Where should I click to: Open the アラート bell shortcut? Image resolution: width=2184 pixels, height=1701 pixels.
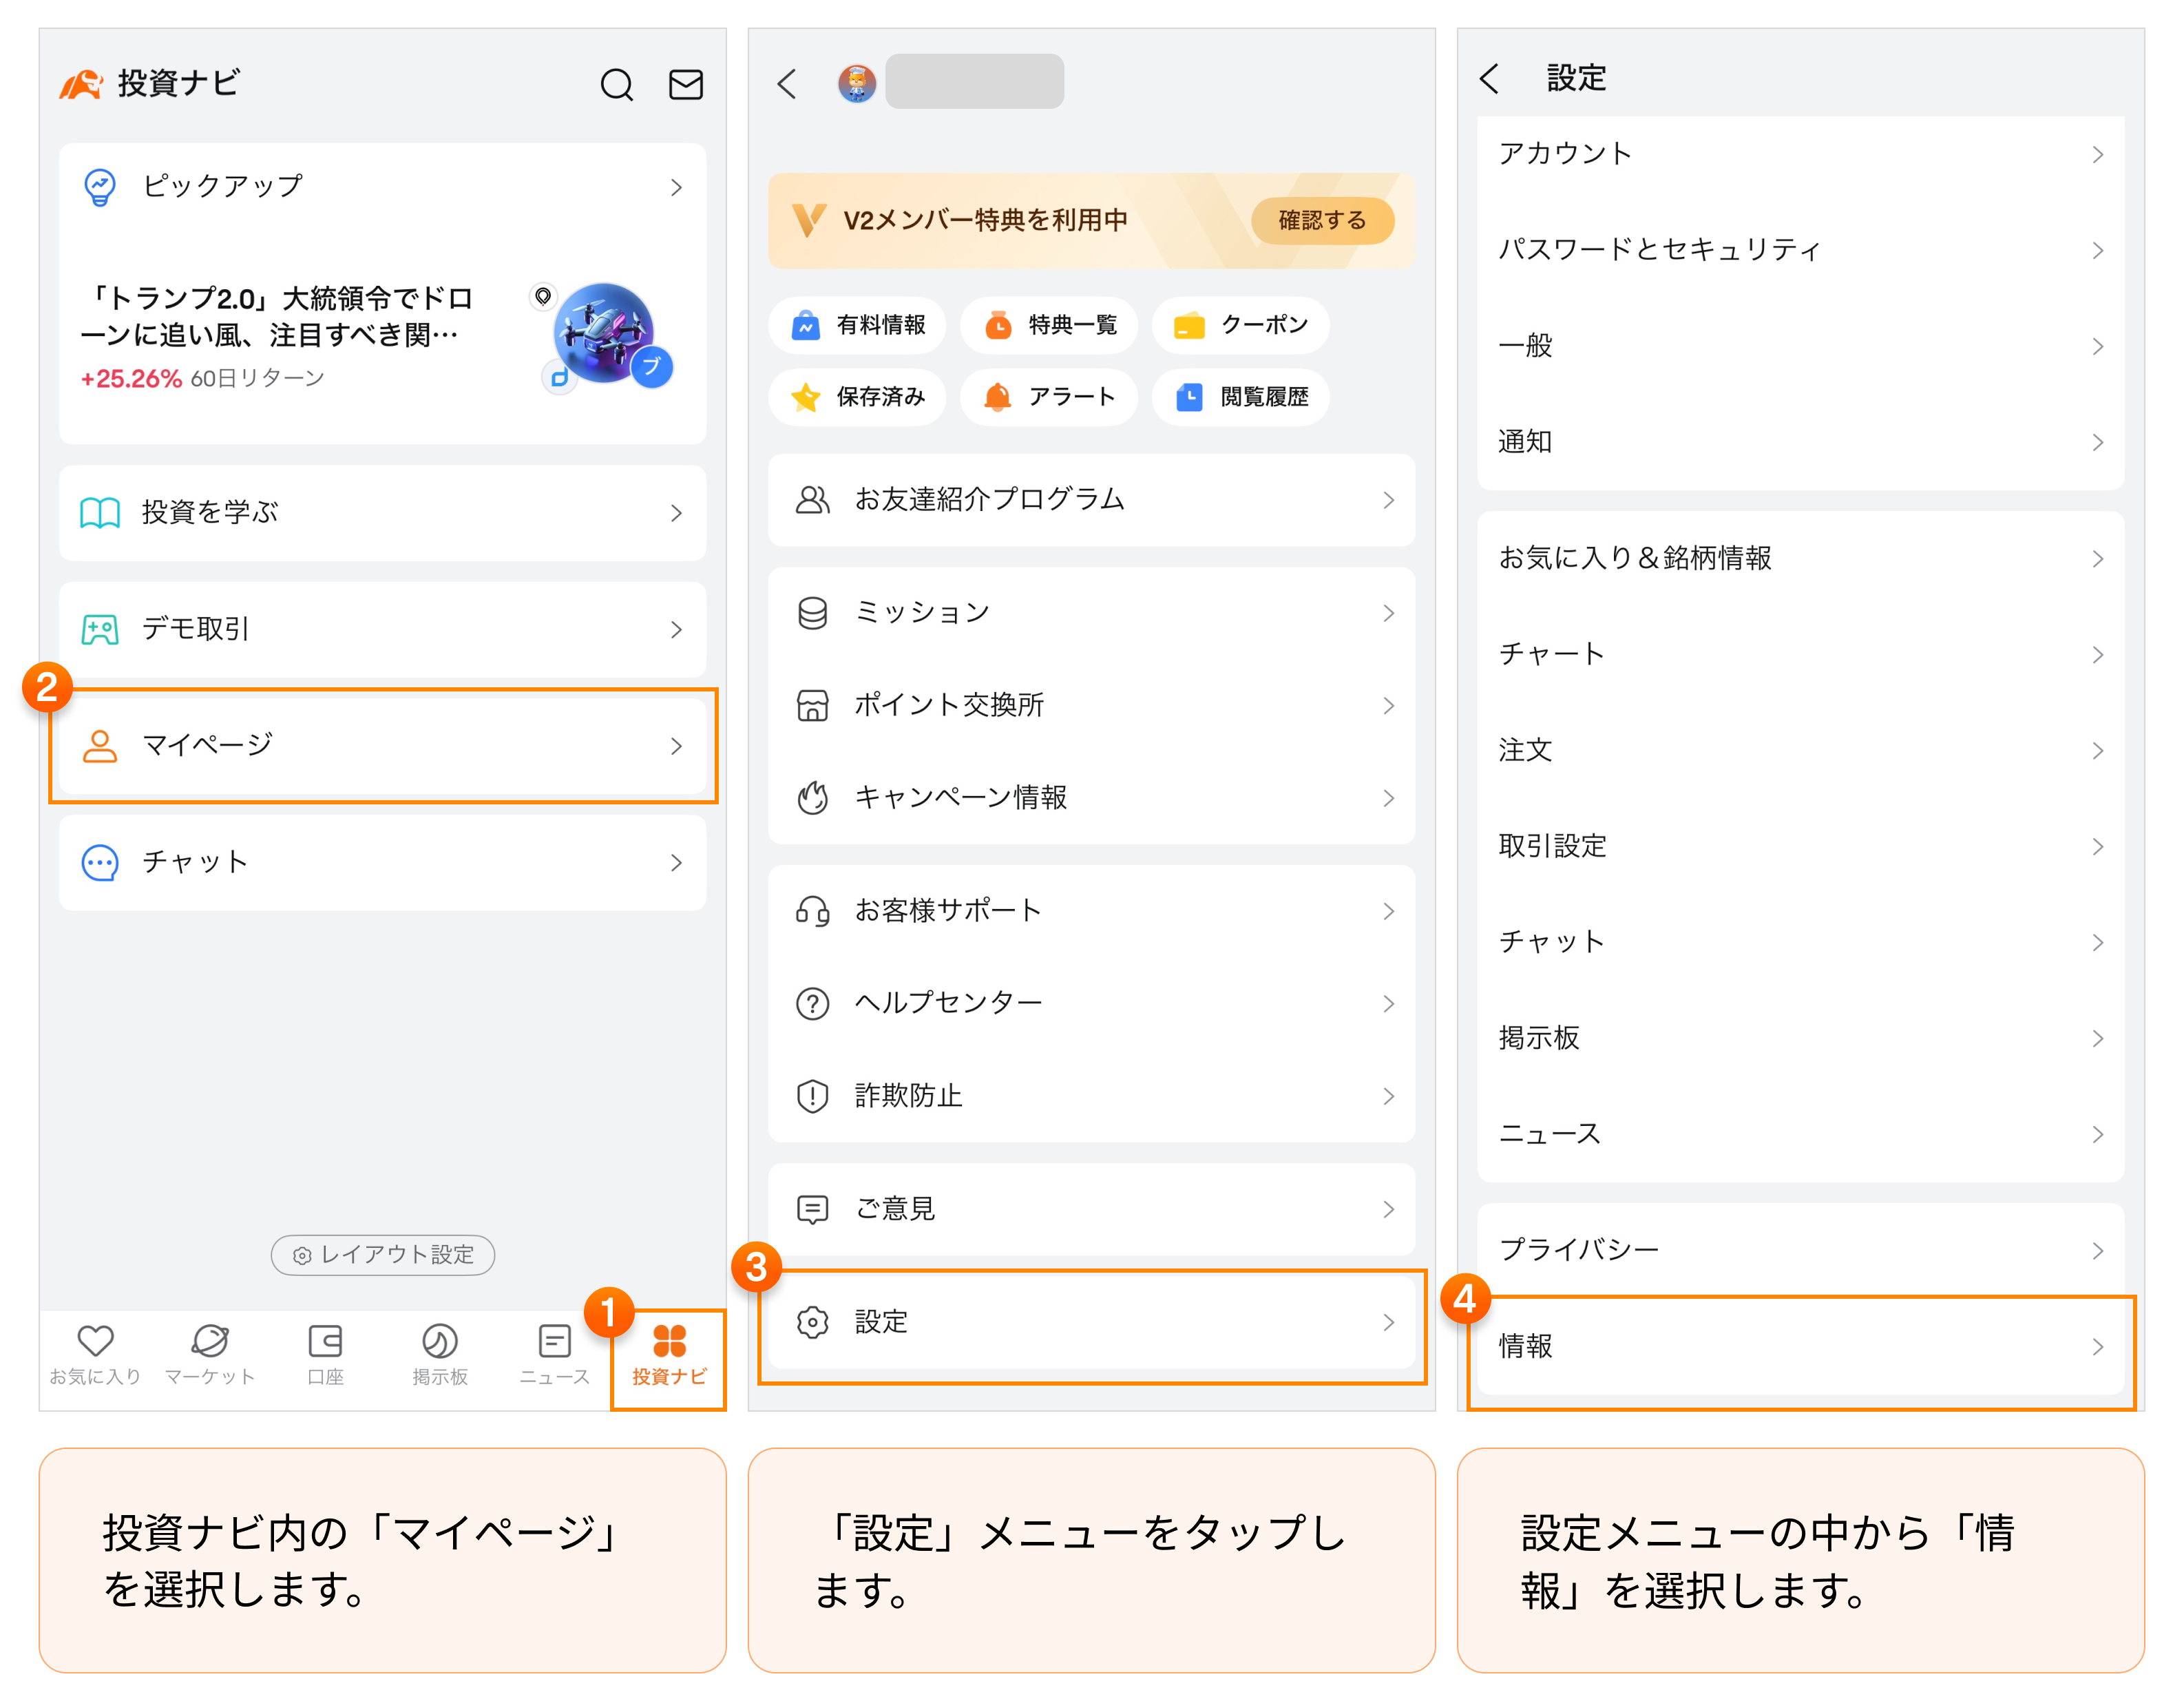(x=1049, y=397)
